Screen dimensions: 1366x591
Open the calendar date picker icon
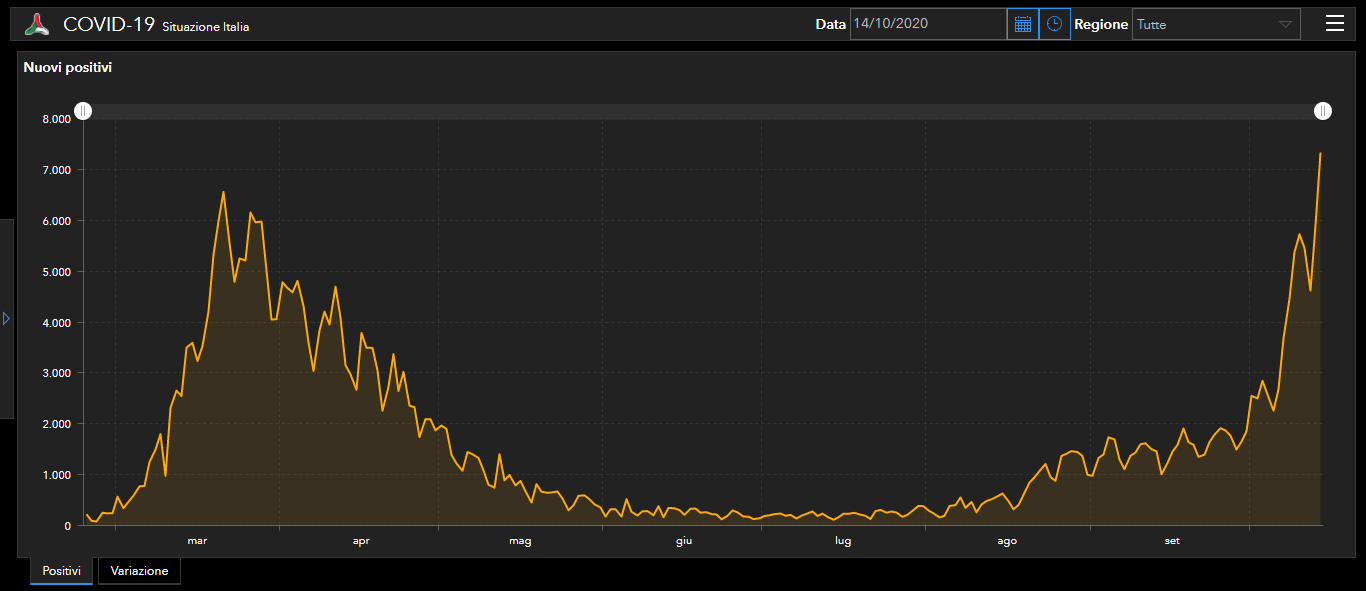tap(1022, 24)
